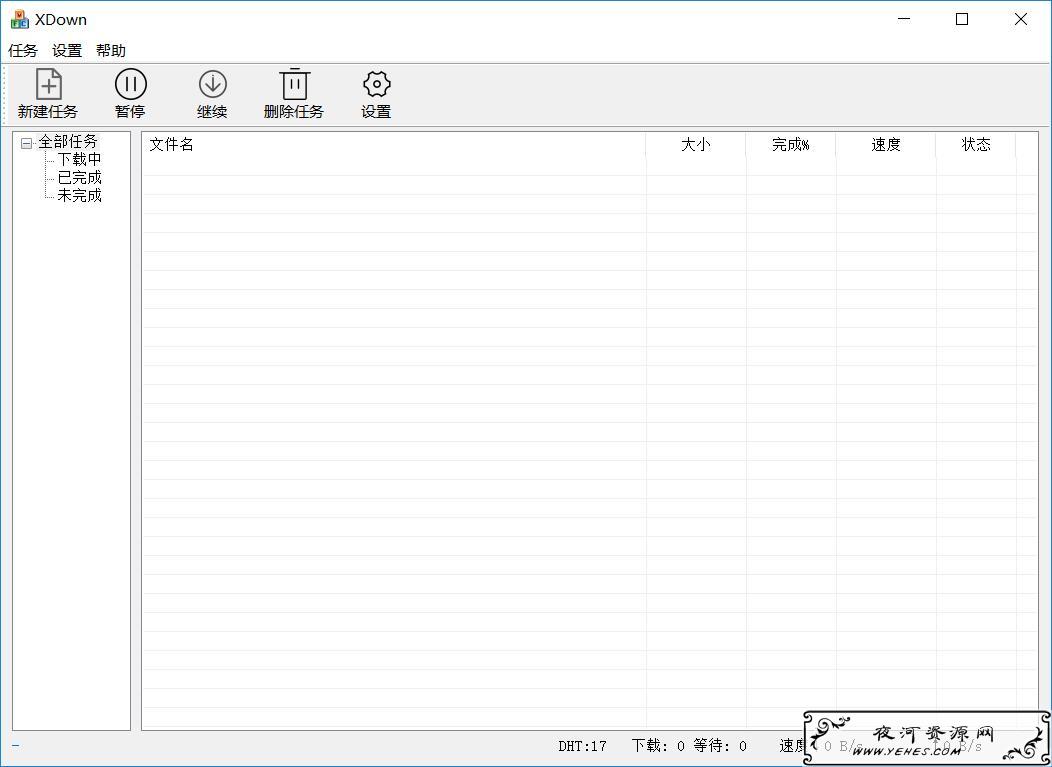Sort by the 大小 column header
Viewport: 1052px width, 767px height.
coord(696,144)
